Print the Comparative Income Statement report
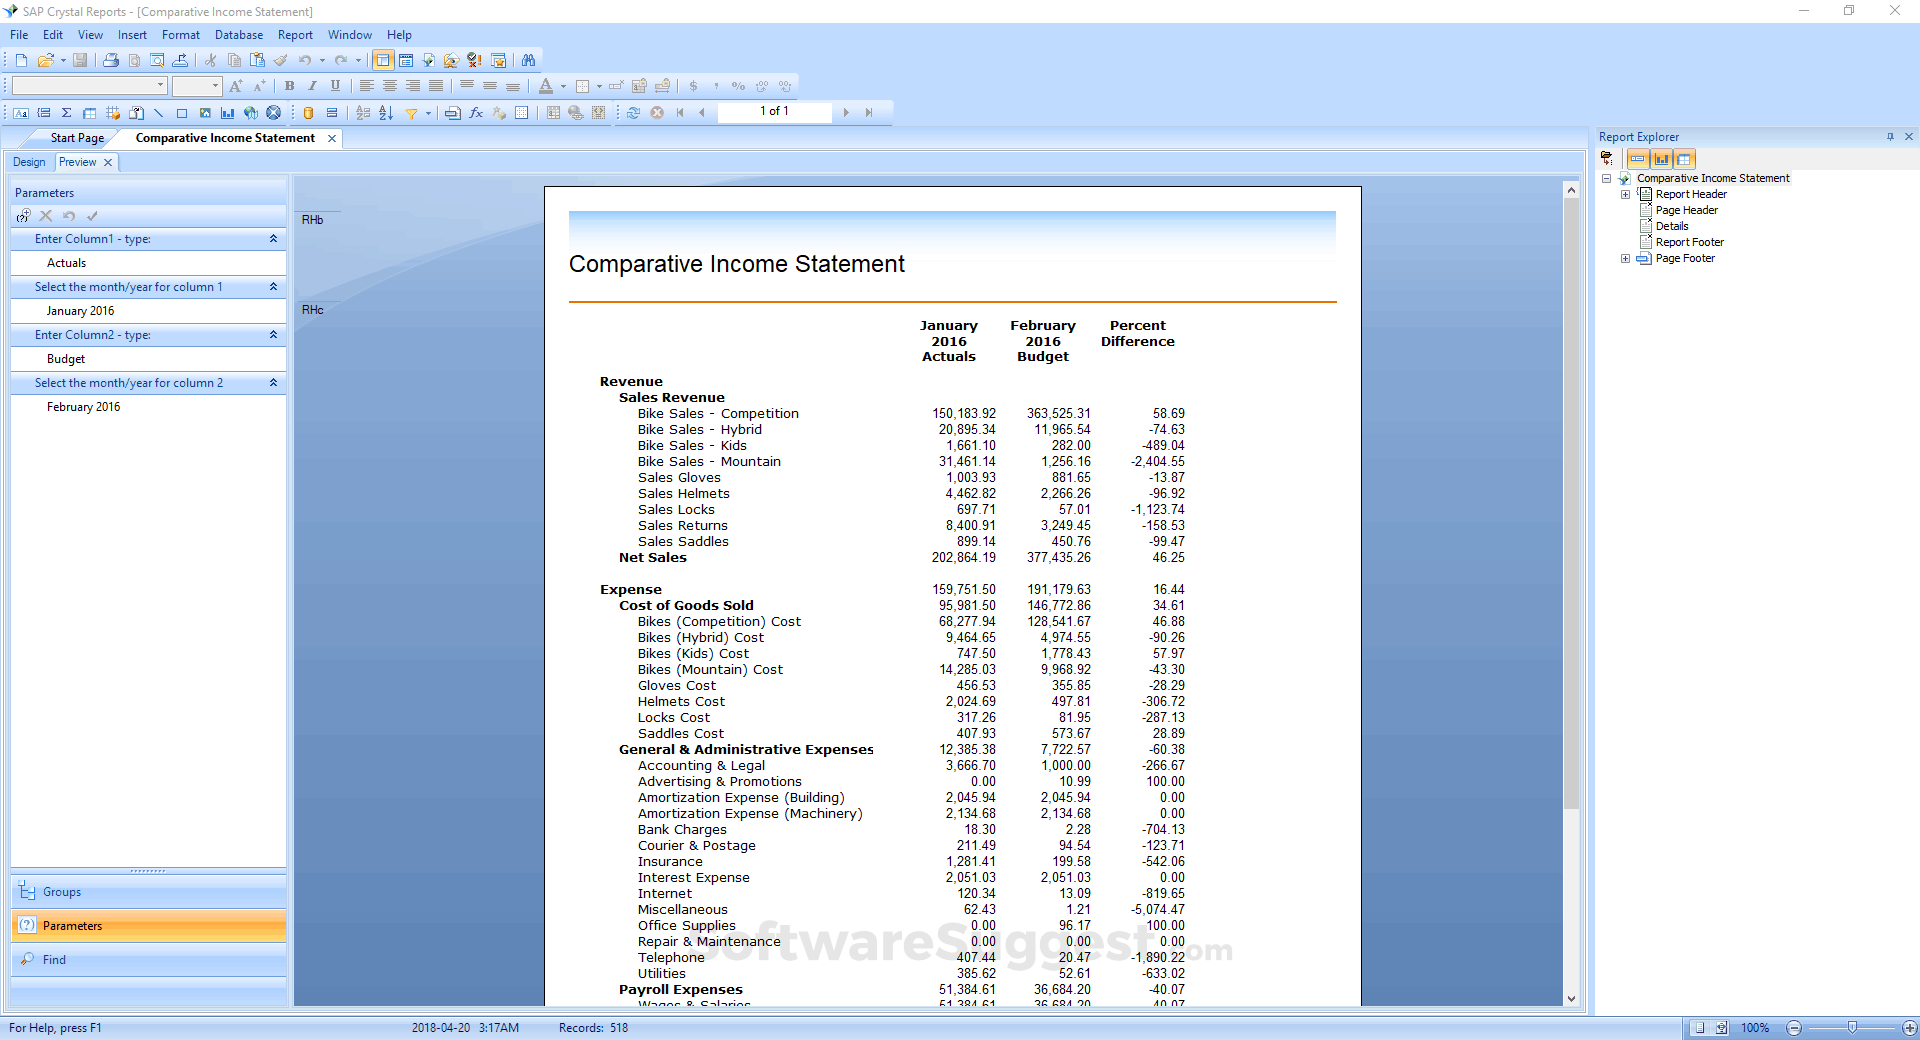Viewport: 1920px width, 1040px height. 110,60
